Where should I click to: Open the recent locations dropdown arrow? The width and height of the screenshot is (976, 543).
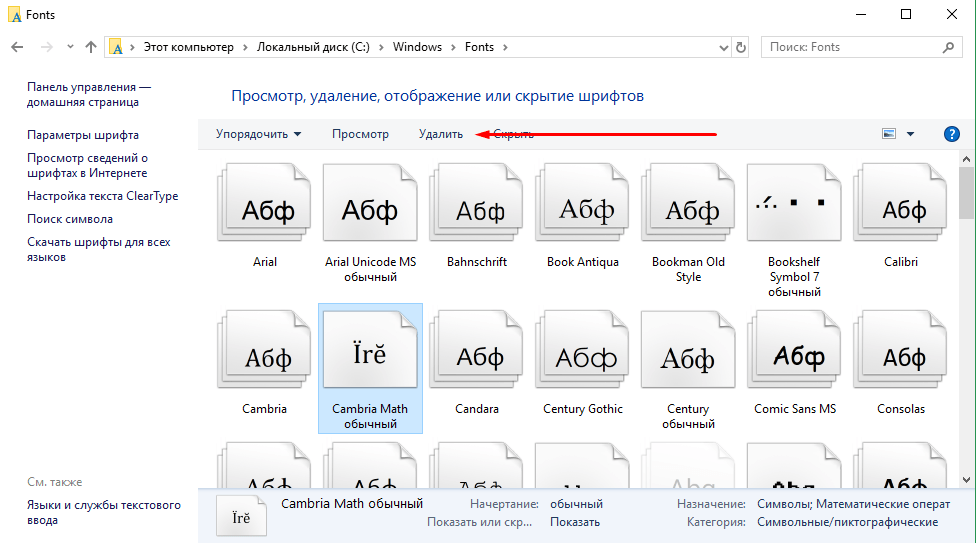(70, 47)
